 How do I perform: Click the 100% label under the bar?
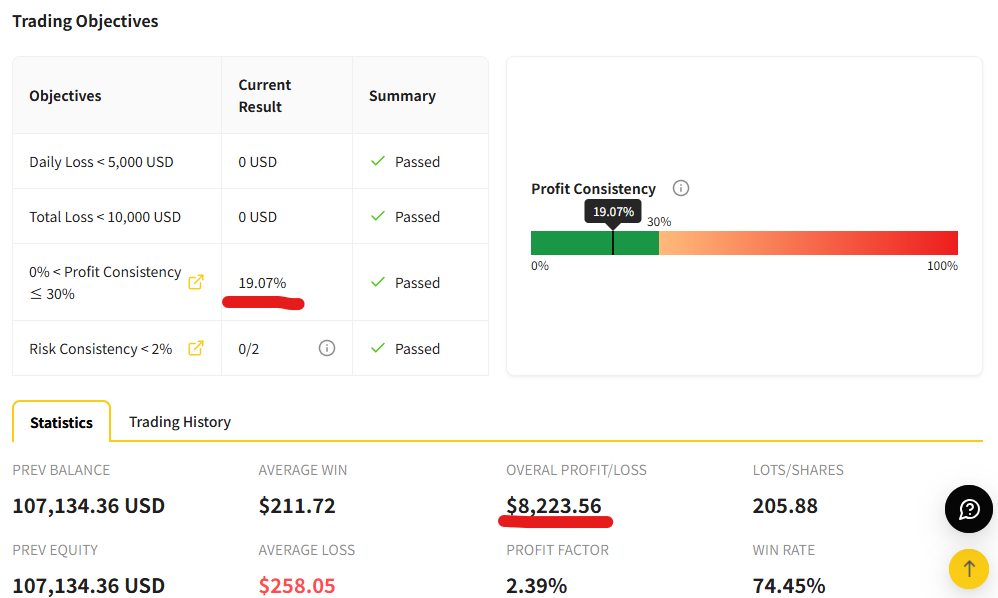coord(942,265)
